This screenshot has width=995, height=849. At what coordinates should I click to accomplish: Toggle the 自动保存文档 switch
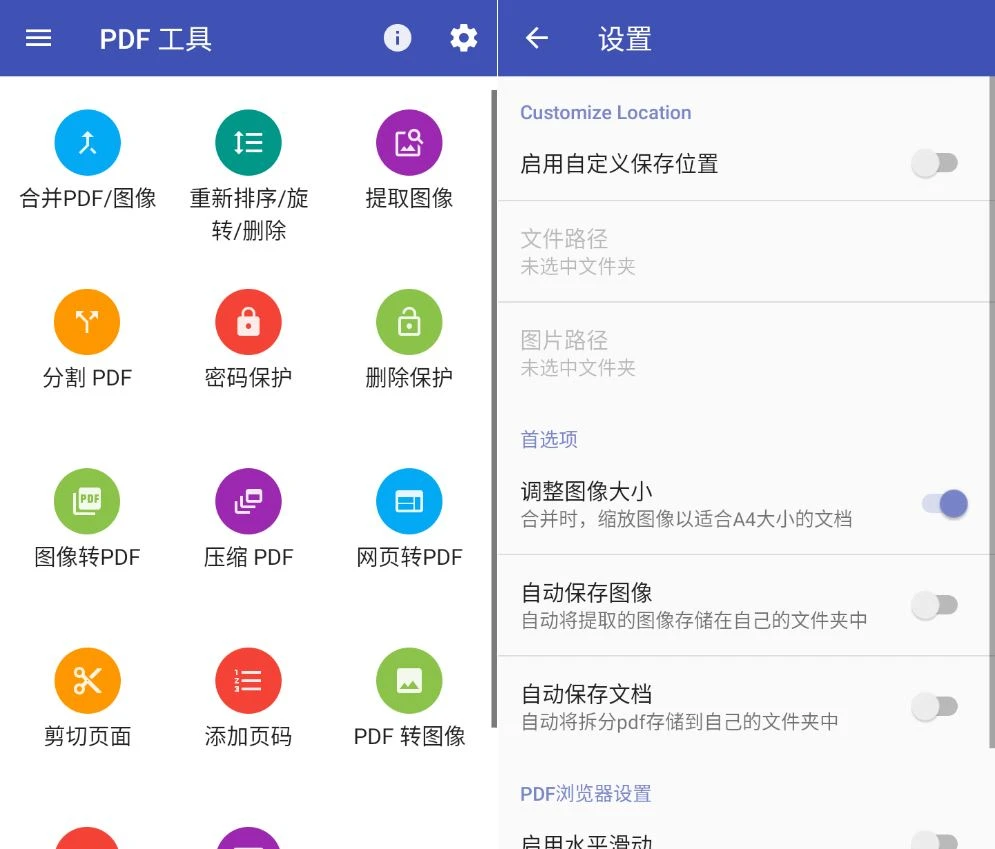935,706
